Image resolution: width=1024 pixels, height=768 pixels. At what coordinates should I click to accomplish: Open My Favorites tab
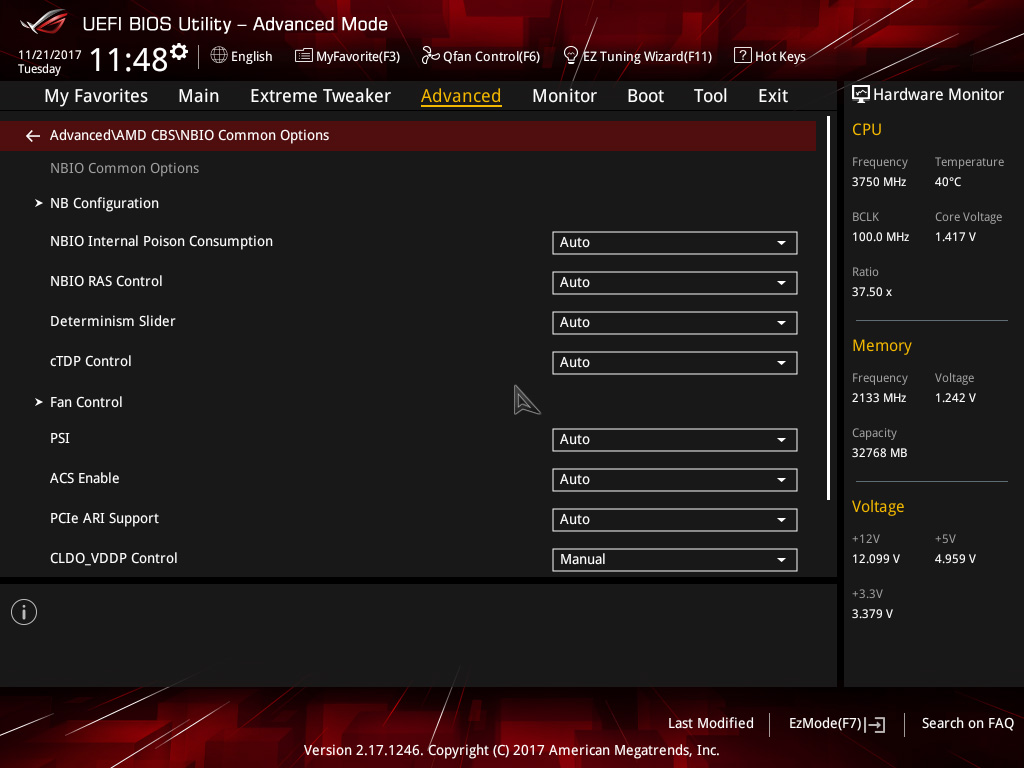[96, 96]
